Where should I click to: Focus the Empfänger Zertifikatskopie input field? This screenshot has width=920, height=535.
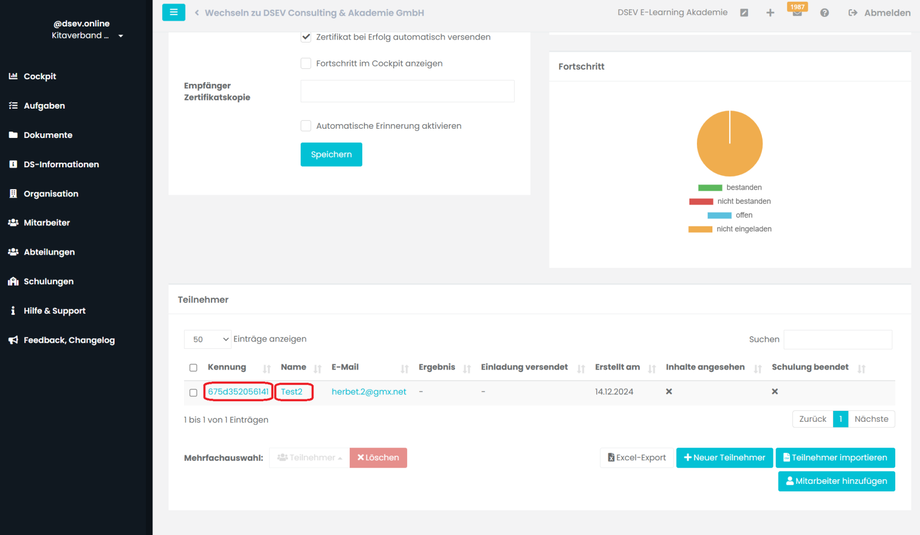[408, 91]
